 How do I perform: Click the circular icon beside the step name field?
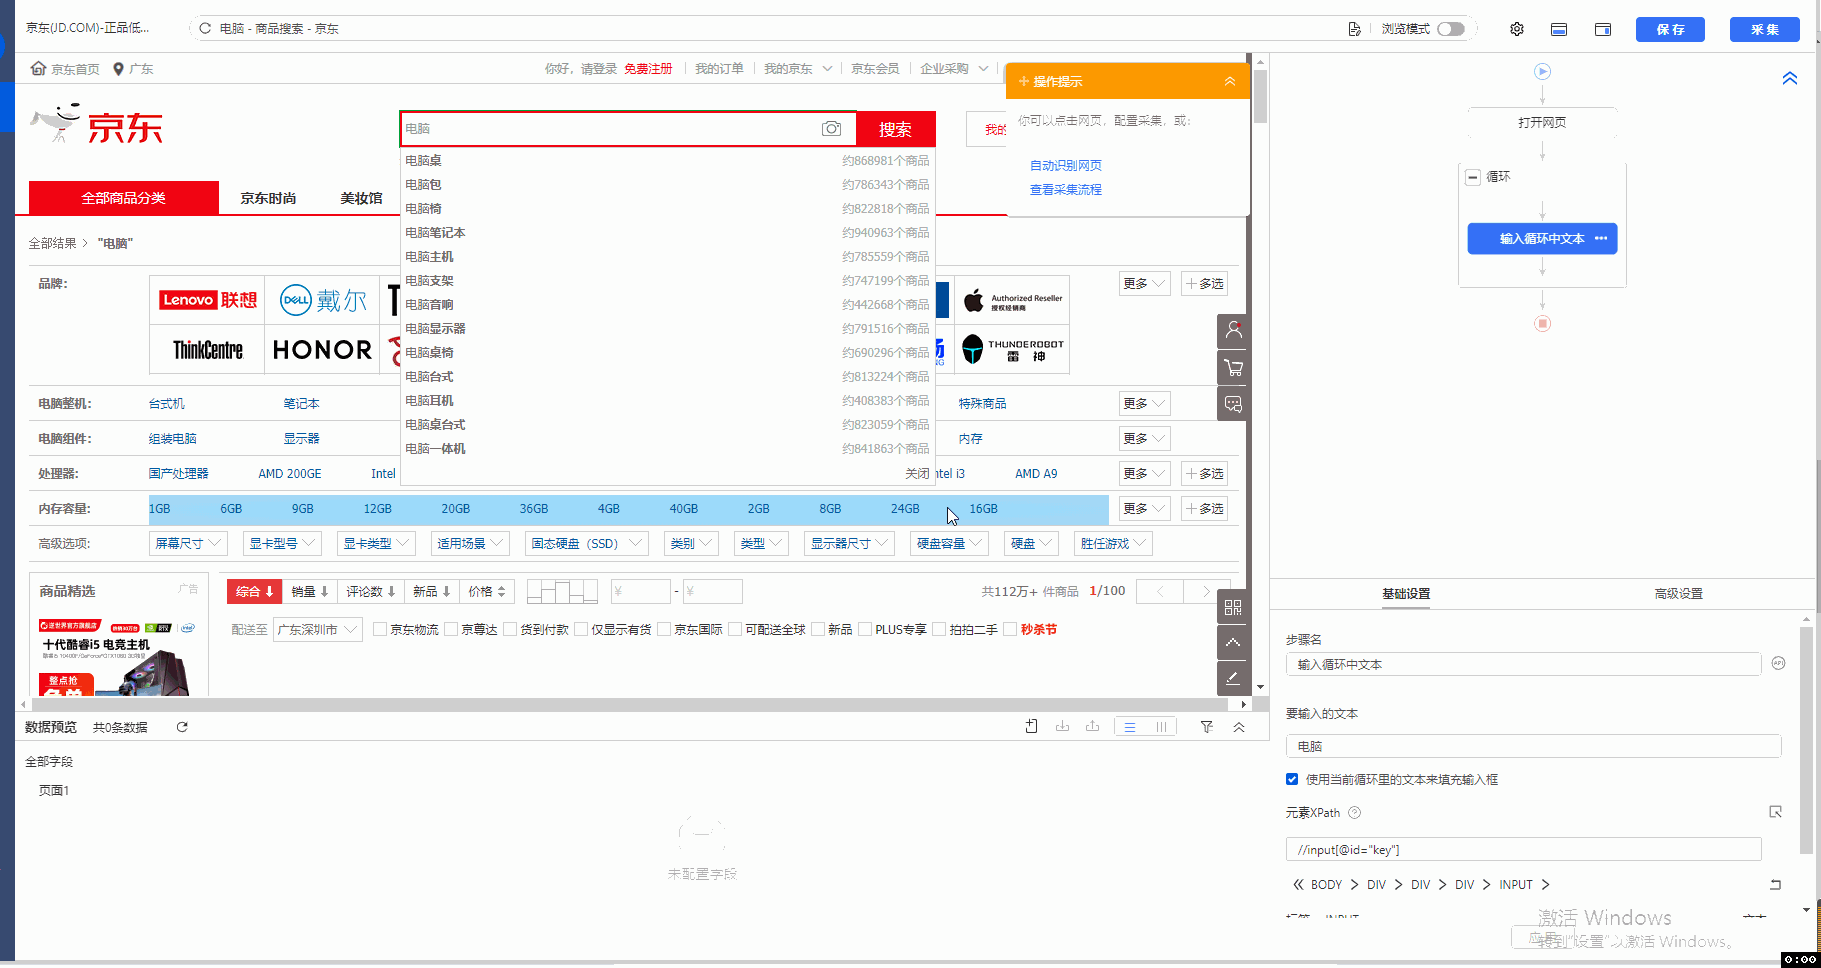(x=1778, y=663)
